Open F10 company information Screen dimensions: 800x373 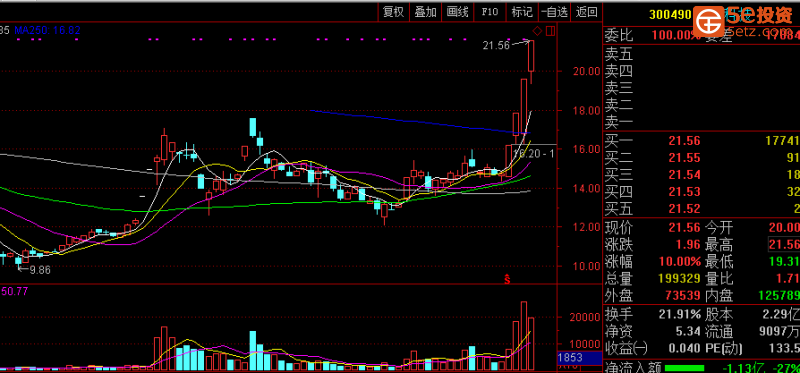489,12
